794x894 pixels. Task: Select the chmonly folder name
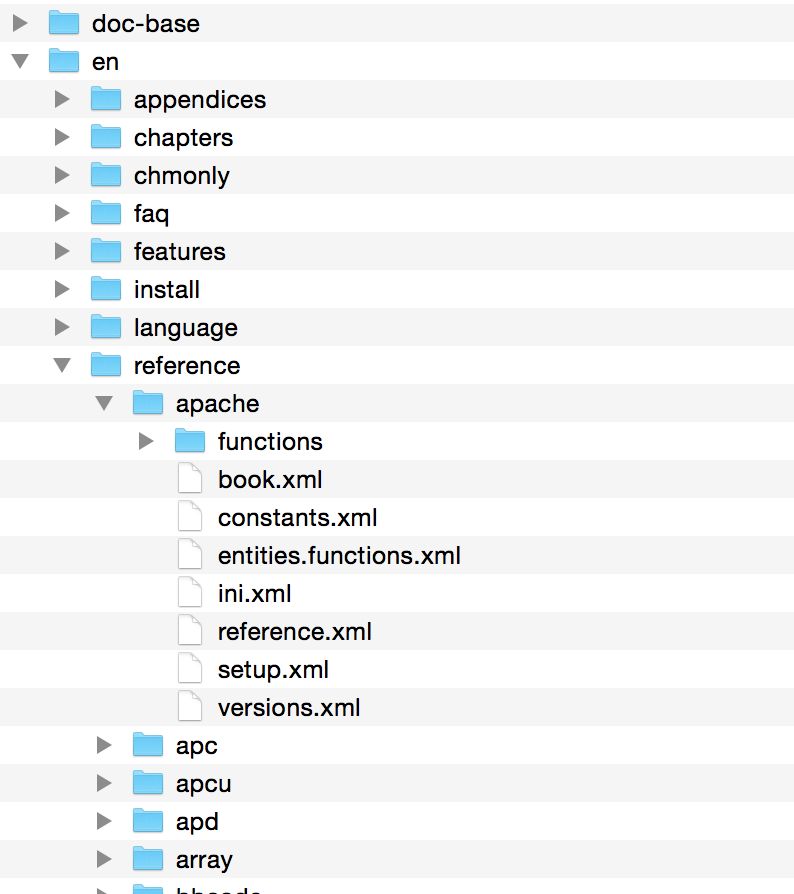point(182,176)
